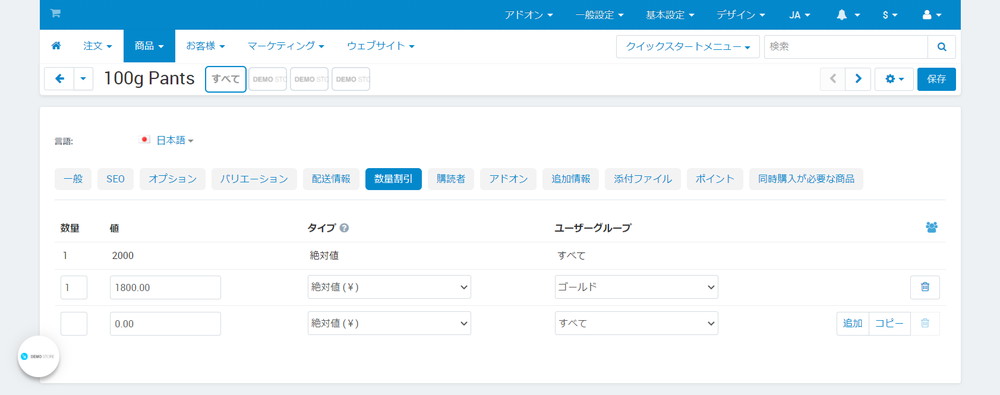This screenshot has width=1000, height=395.
Task: Open the shopping cart storefront icon
Action: 55,14
